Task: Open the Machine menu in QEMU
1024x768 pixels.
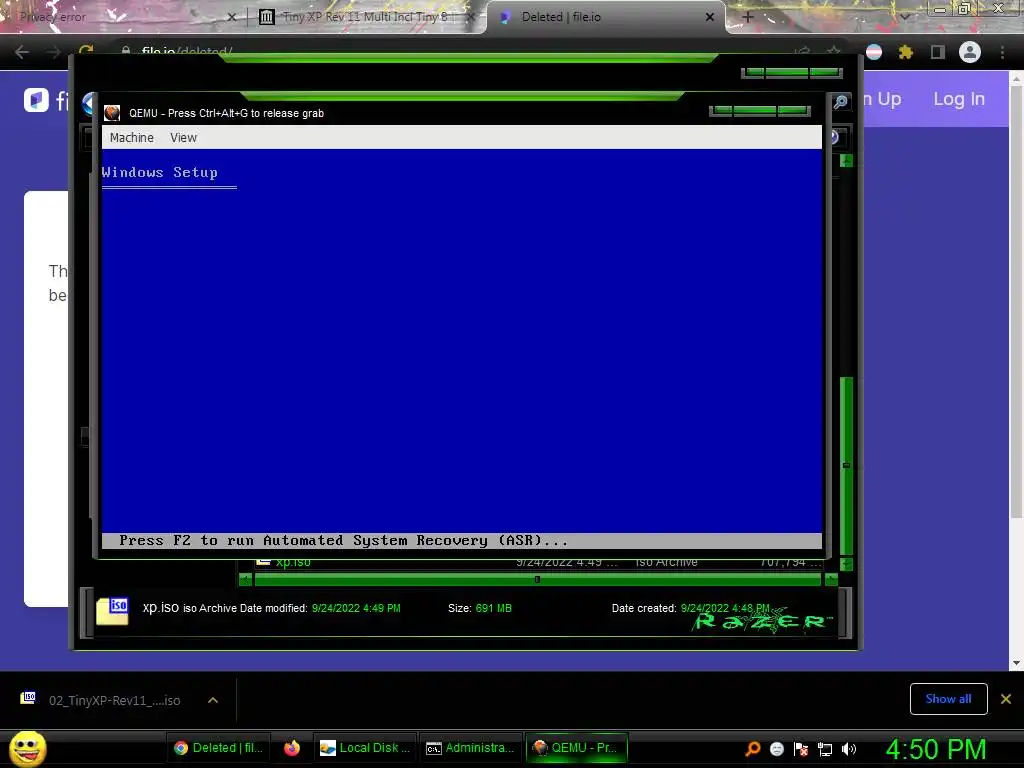Action: point(131,138)
